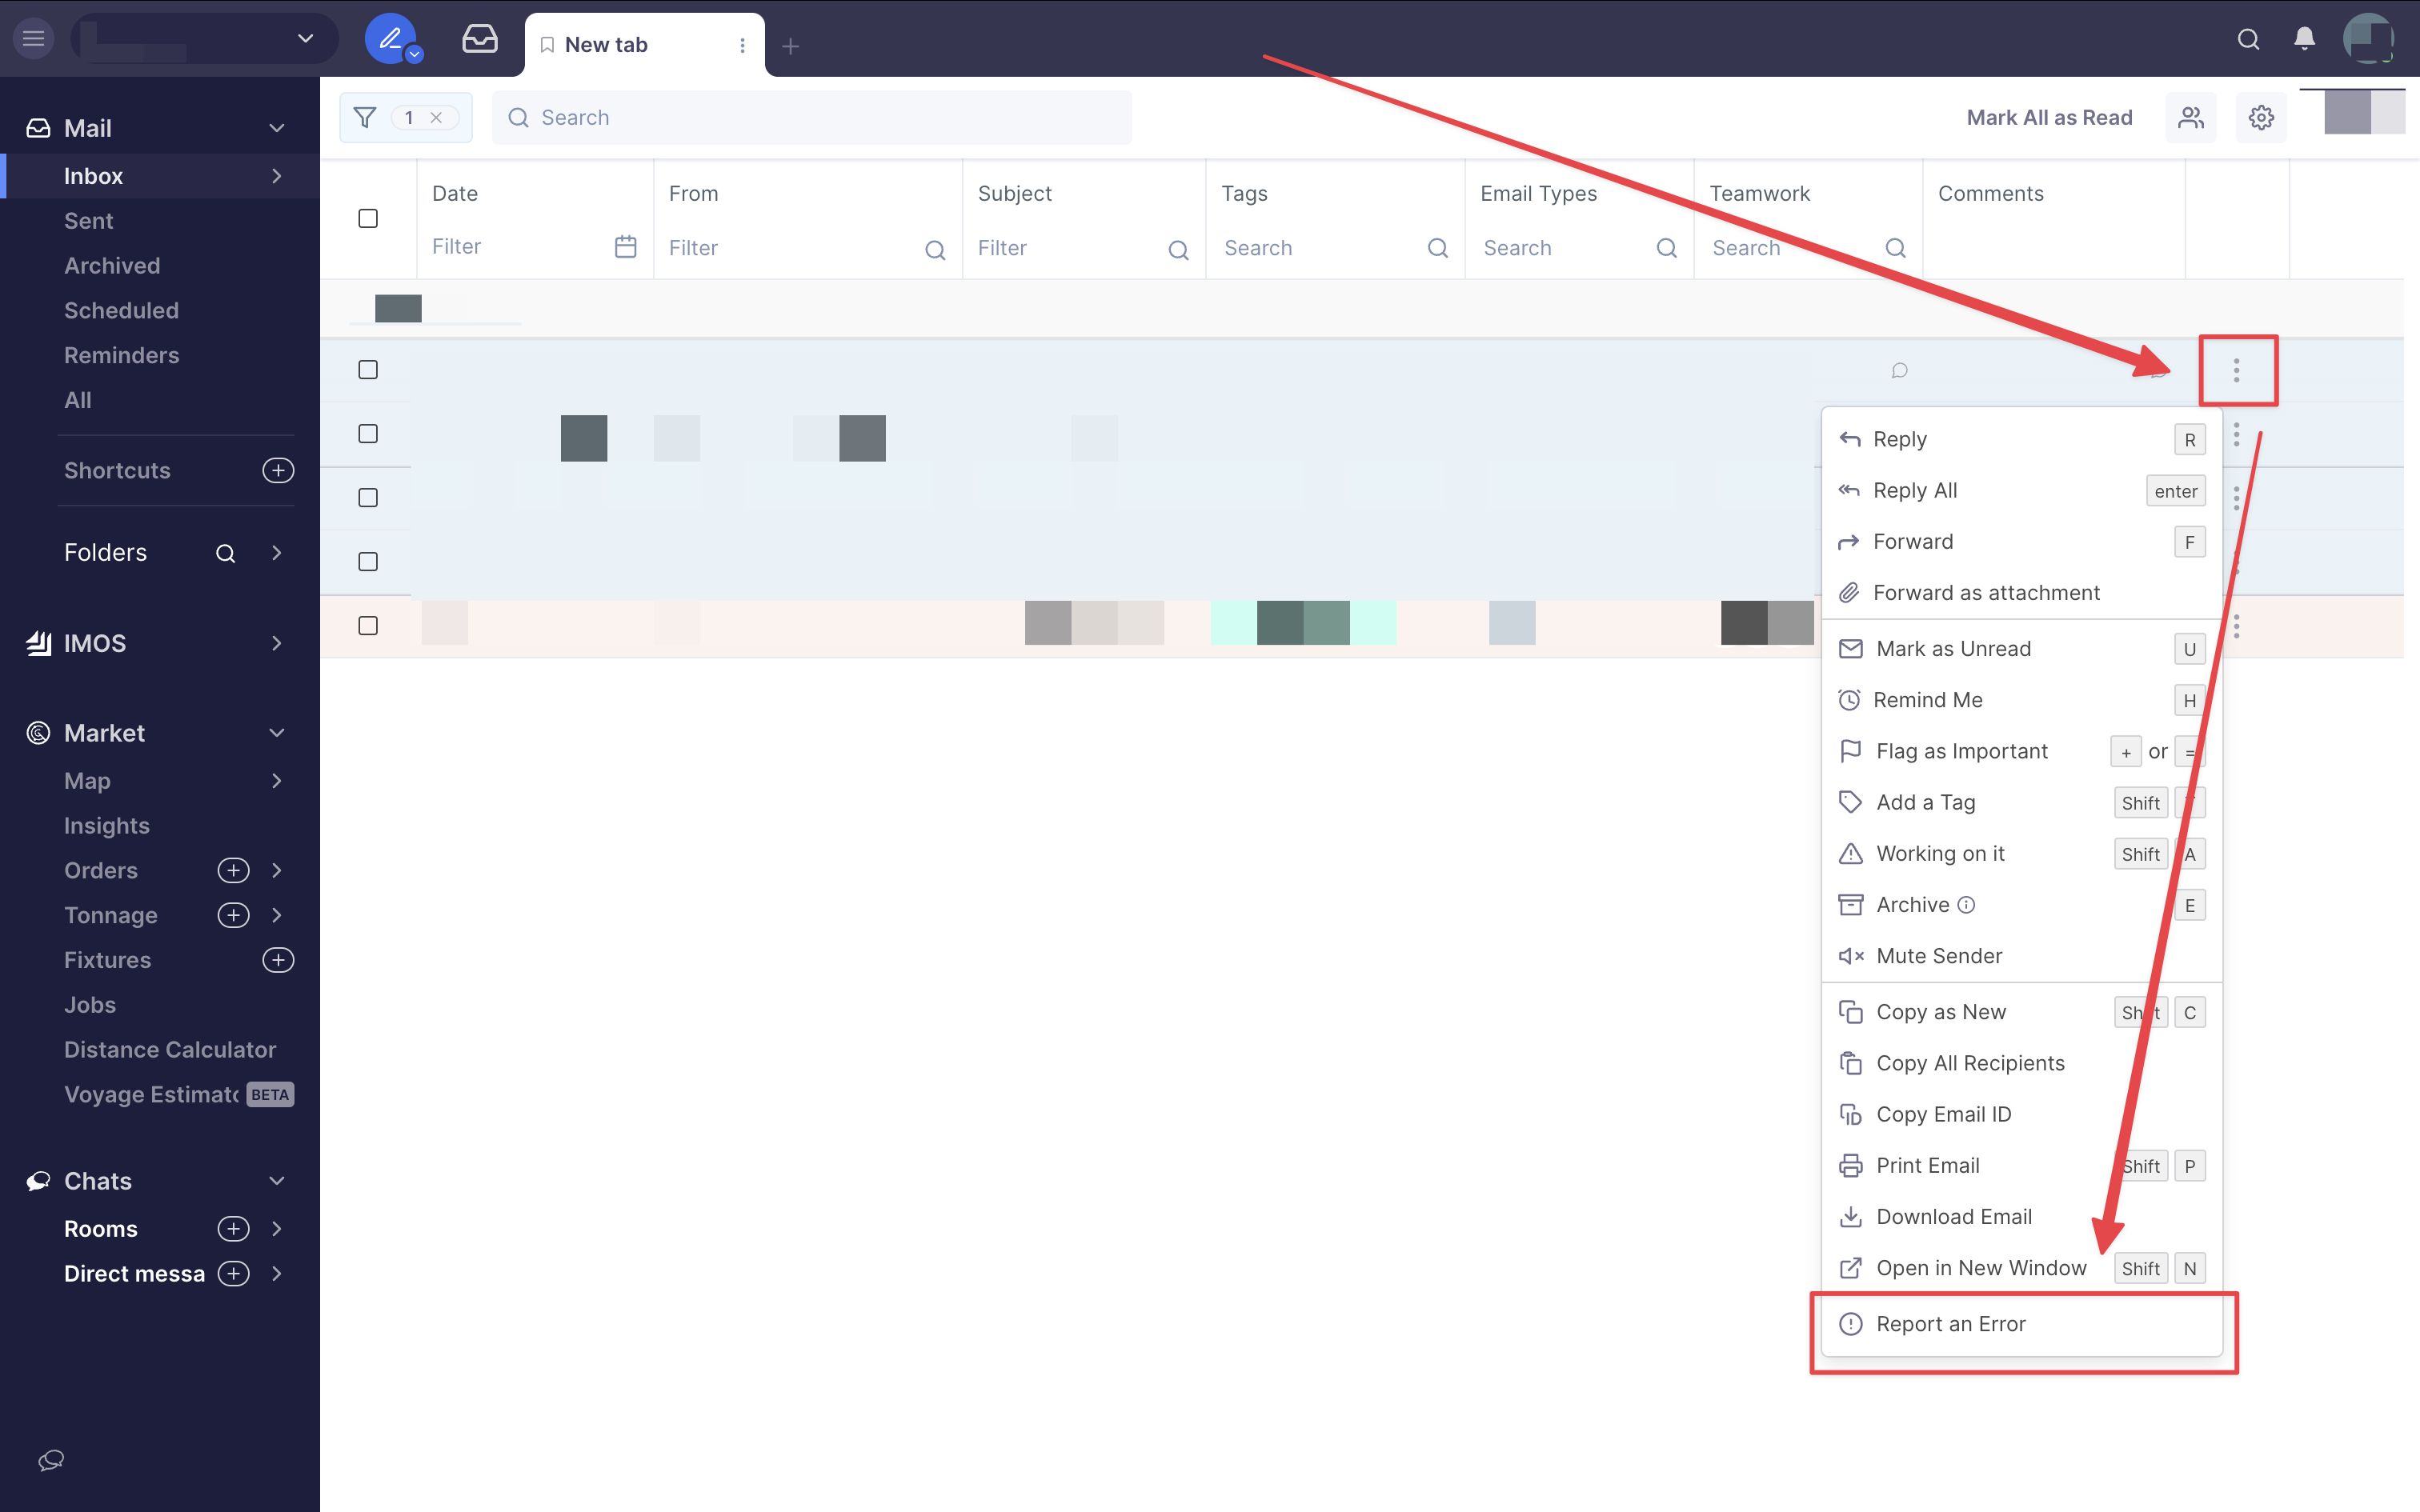
Task: Select Report an Error menu item
Action: click(1950, 1324)
